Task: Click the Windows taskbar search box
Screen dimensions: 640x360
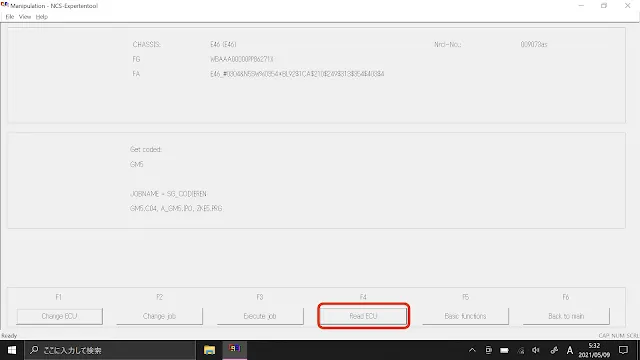Action: [110, 350]
